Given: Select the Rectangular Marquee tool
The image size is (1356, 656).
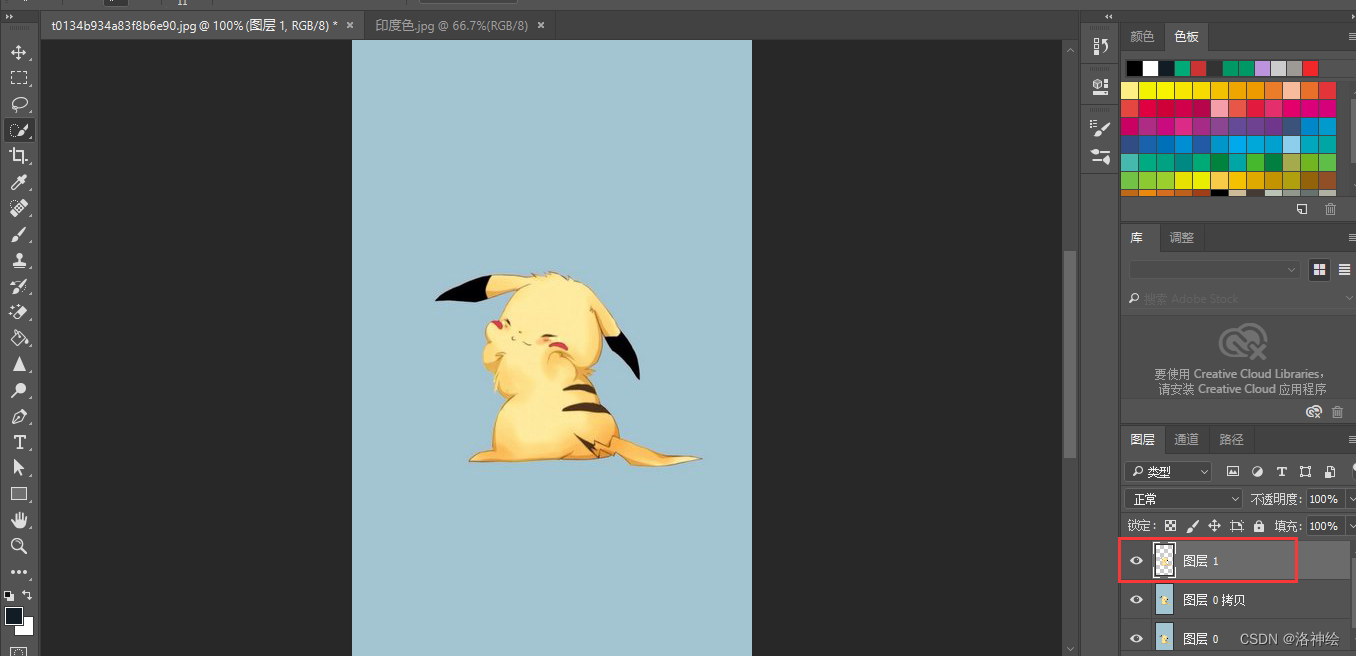Looking at the screenshot, I should pyautogui.click(x=19, y=77).
